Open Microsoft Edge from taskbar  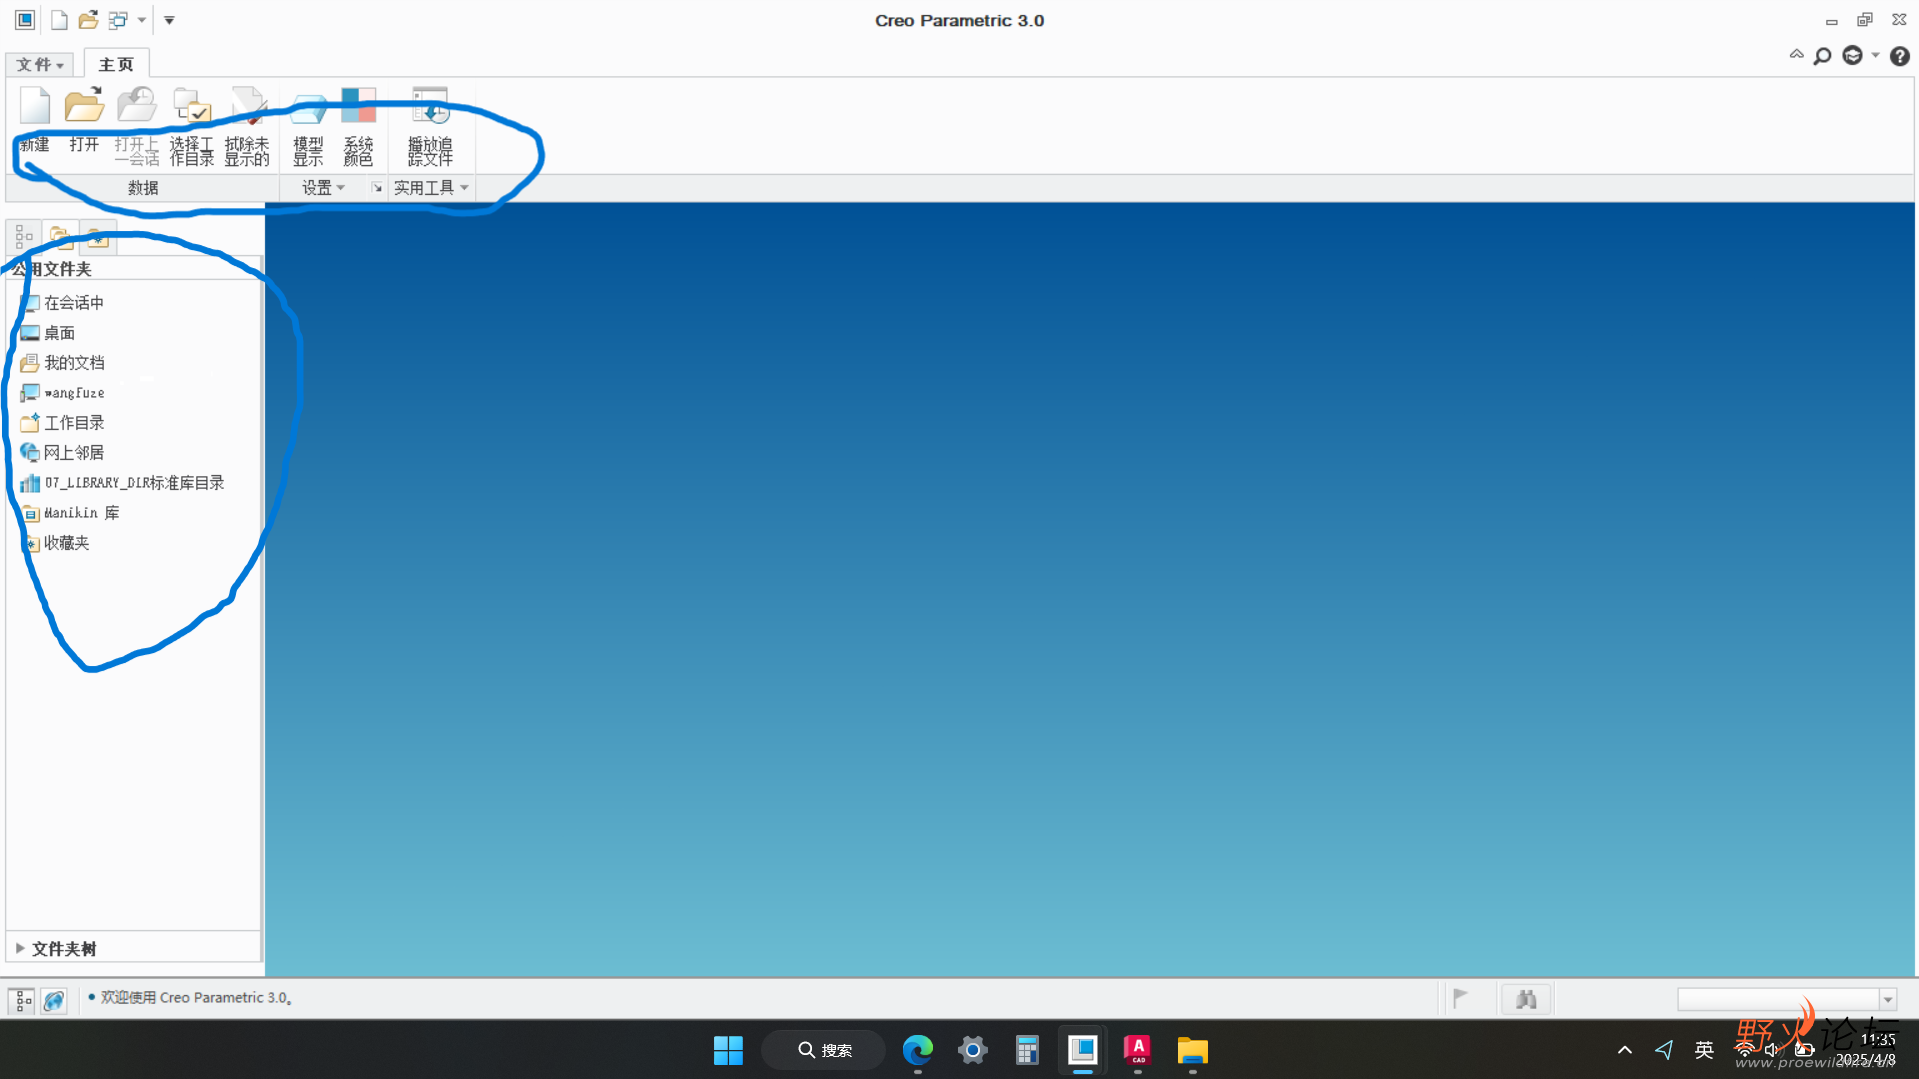click(917, 1050)
